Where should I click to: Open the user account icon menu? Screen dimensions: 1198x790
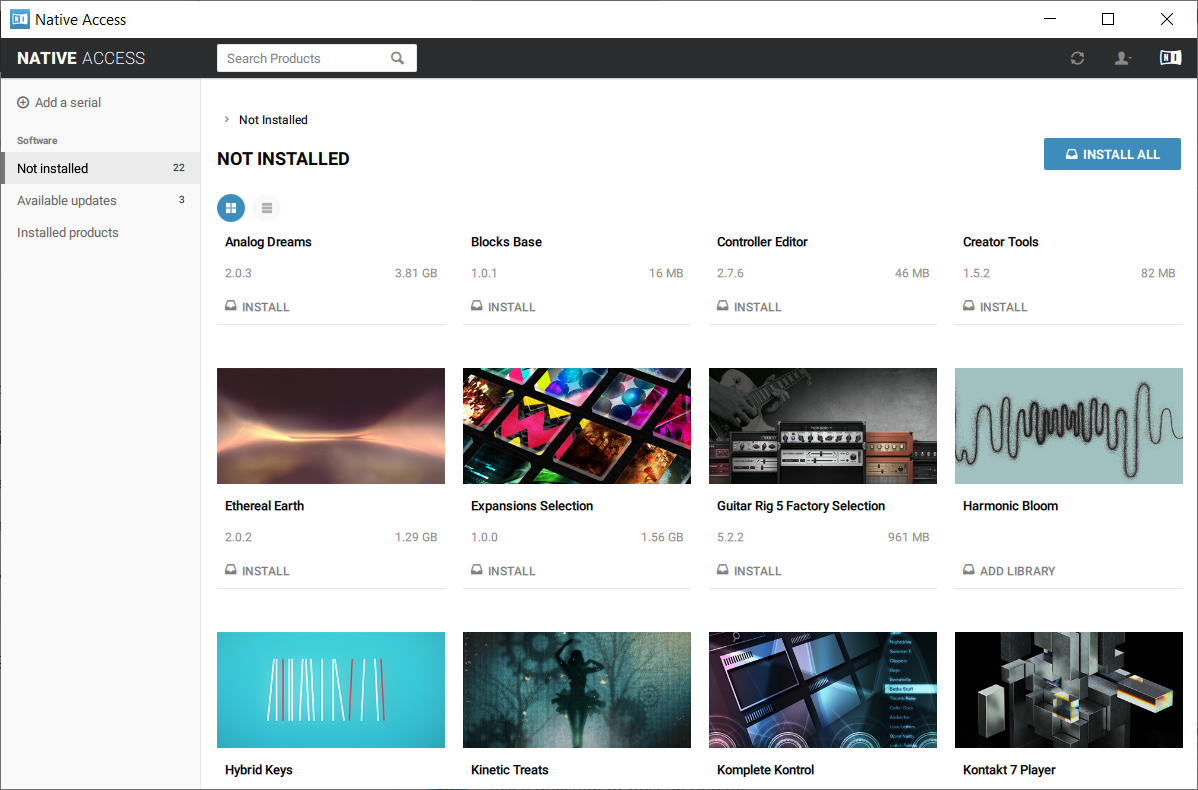(1122, 58)
